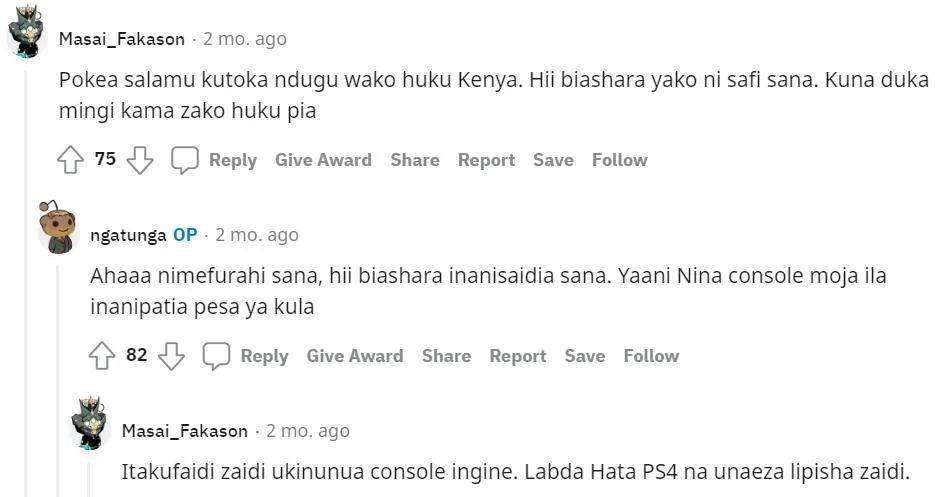935x497 pixels.
Task: Downvote Masai_Fakason's comment with 75 points
Action: (140, 160)
